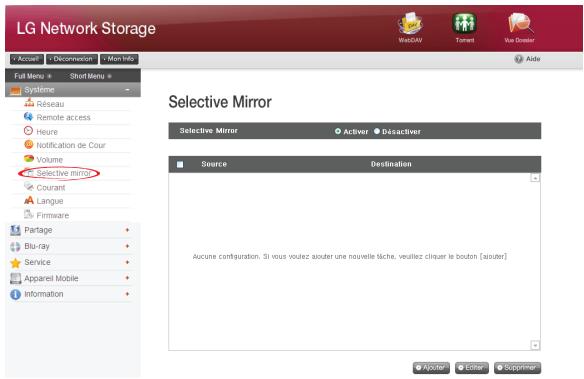Click the Information icon
The height and width of the screenshot is (379, 584).
[x=15, y=294]
